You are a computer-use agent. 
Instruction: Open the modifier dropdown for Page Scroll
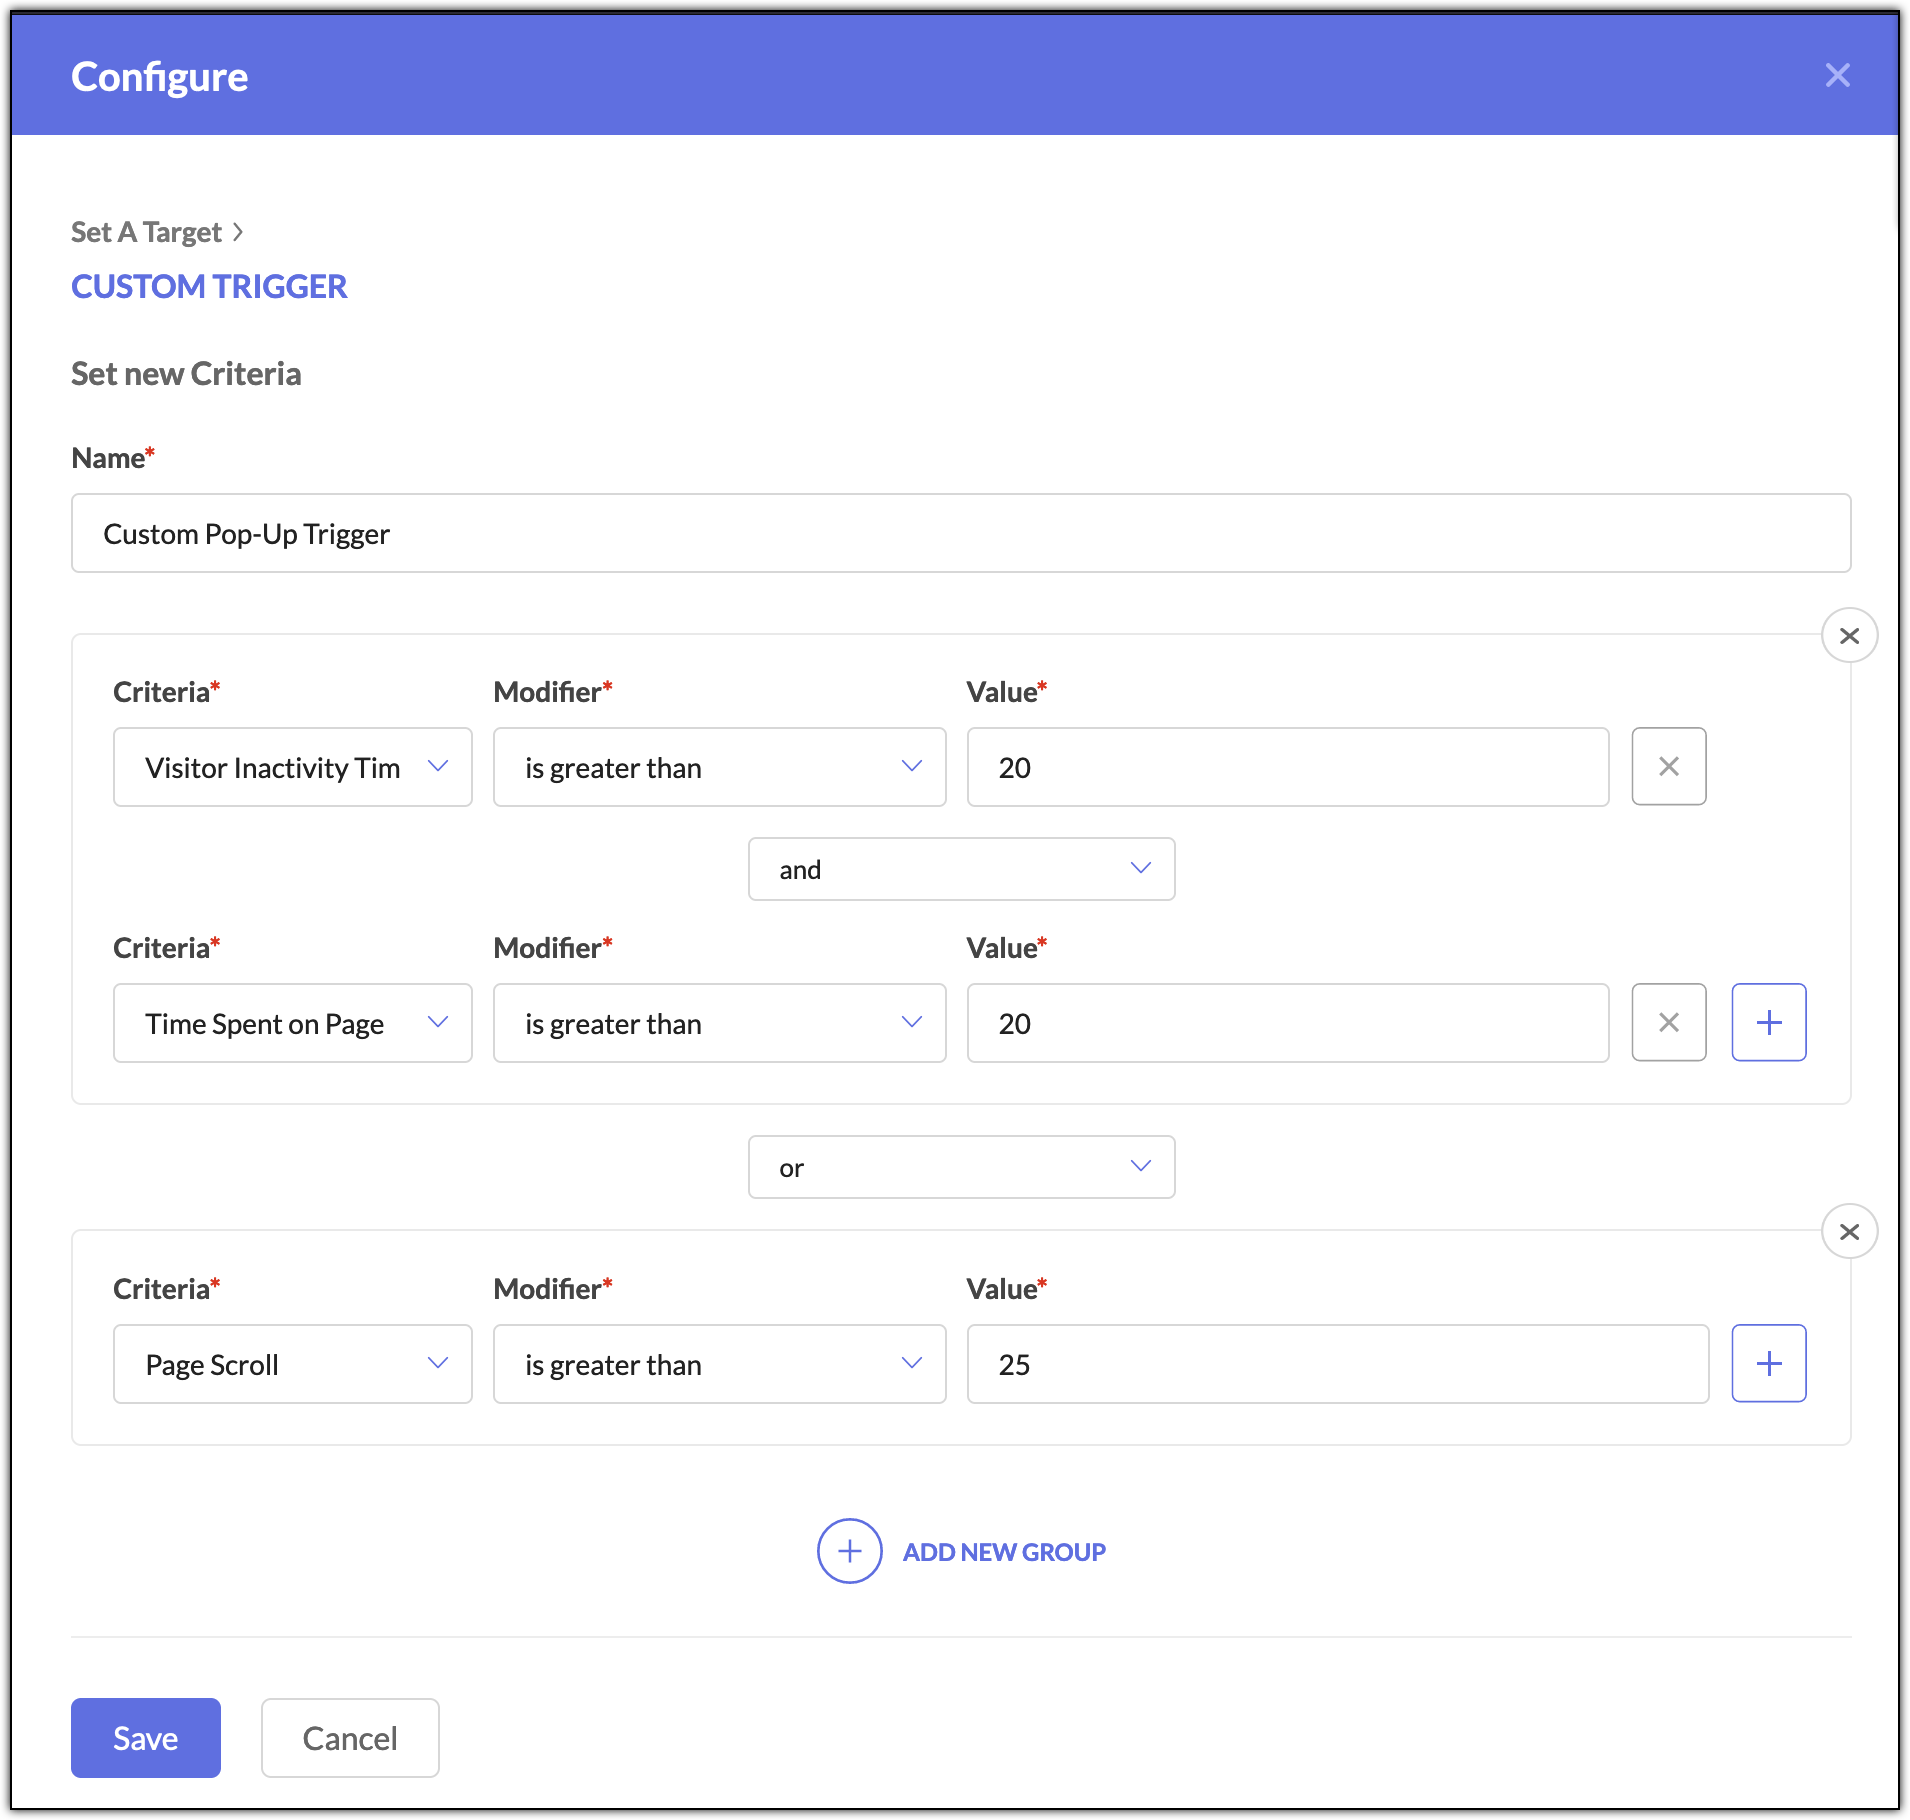[719, 1364]
